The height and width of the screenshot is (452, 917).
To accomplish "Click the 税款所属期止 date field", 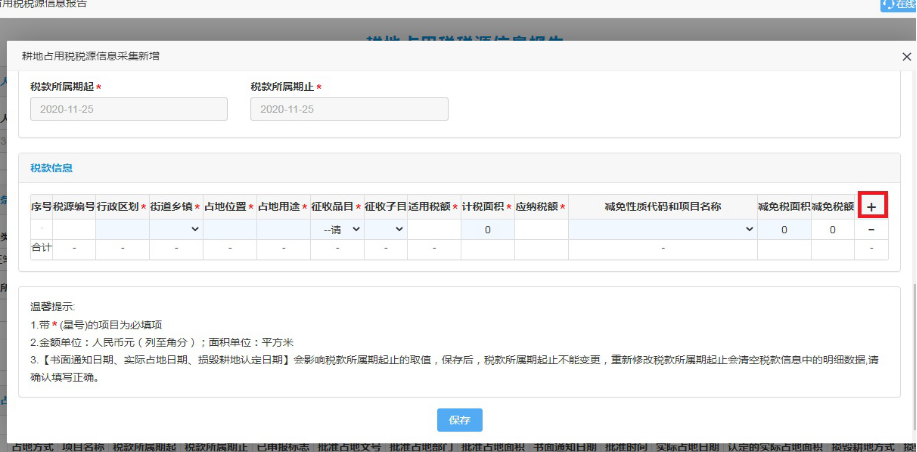I will point(348,109).
